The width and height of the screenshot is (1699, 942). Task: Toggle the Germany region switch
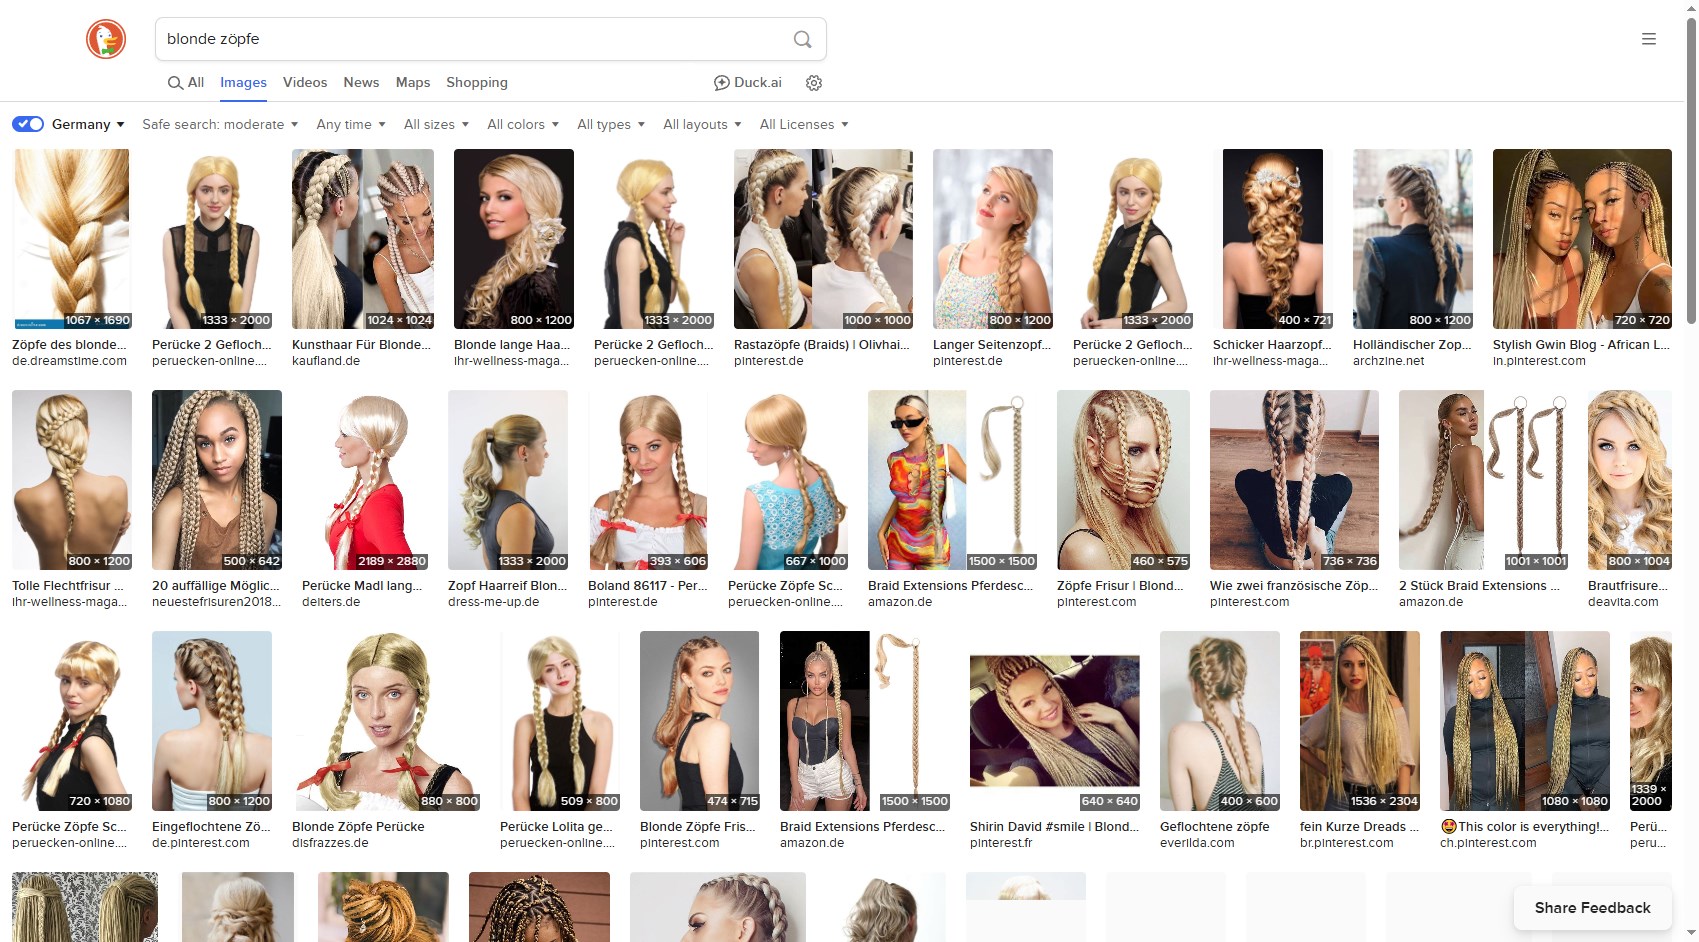pyautogui.click(x=28, y=124)
